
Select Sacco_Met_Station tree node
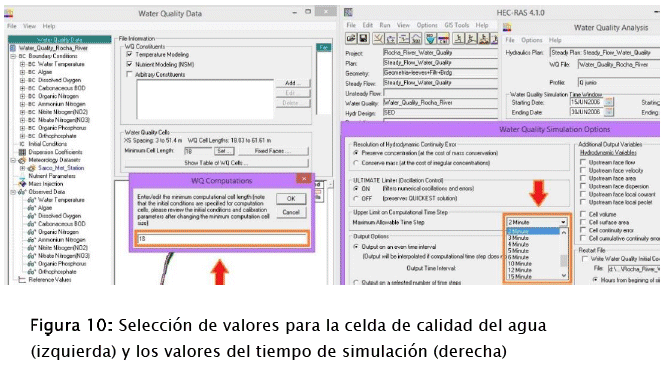point(61,168)
